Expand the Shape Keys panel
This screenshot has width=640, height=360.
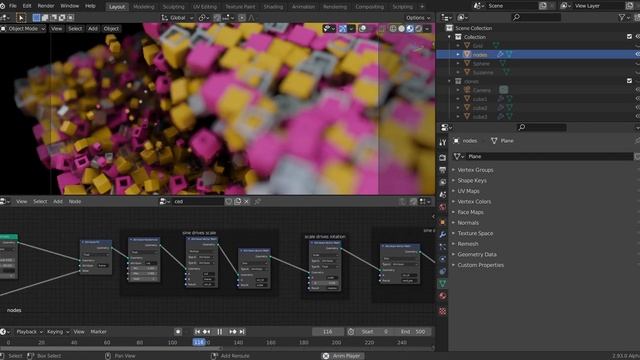point(472,180)
